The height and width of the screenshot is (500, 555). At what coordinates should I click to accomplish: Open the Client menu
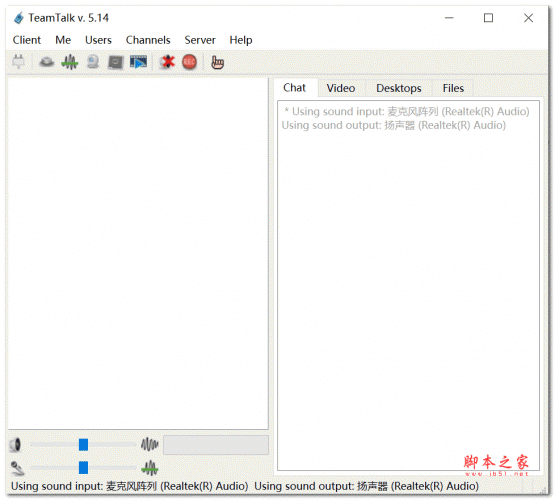27,40
